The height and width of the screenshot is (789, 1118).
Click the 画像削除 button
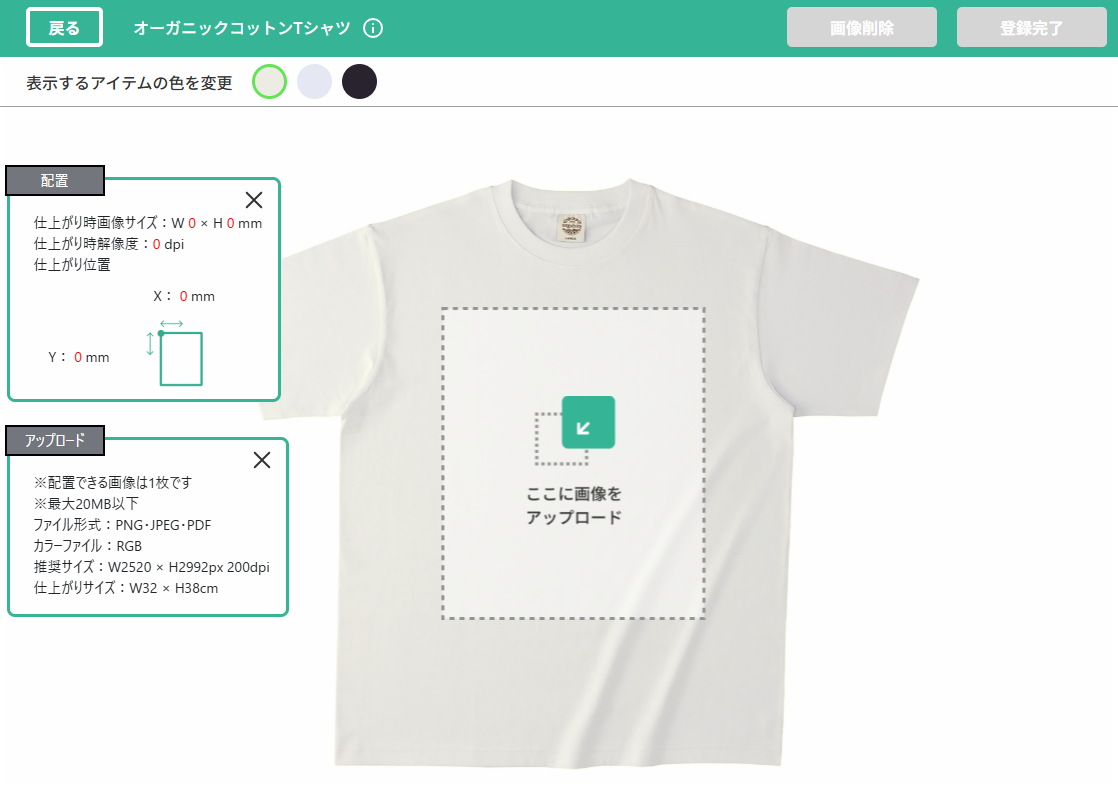click(861, 28)
